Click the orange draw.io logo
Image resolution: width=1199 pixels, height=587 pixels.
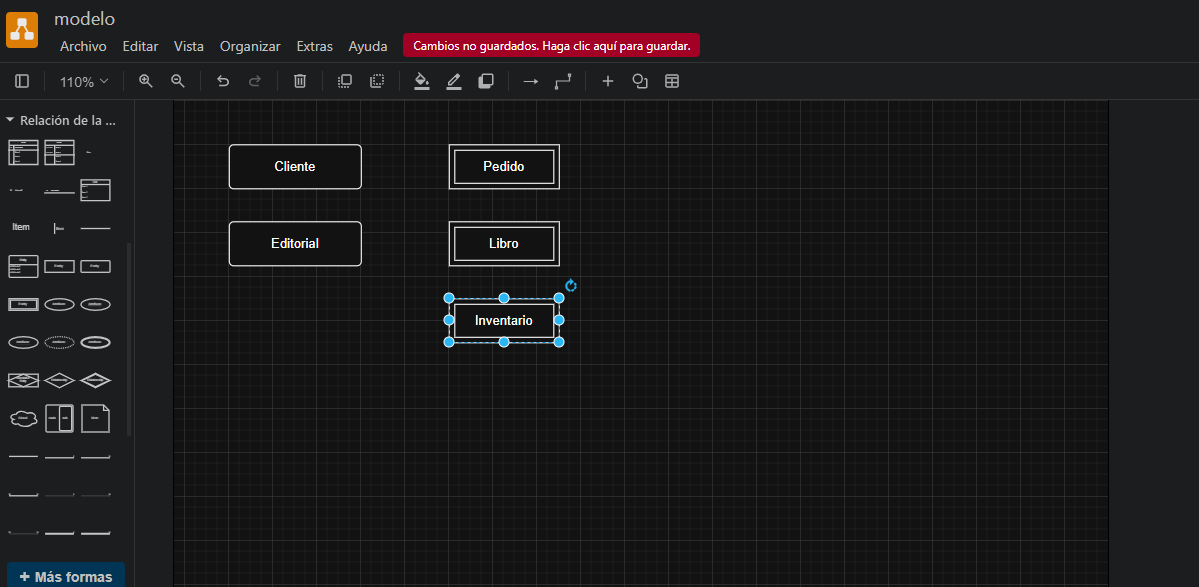(x=22, y=30)
